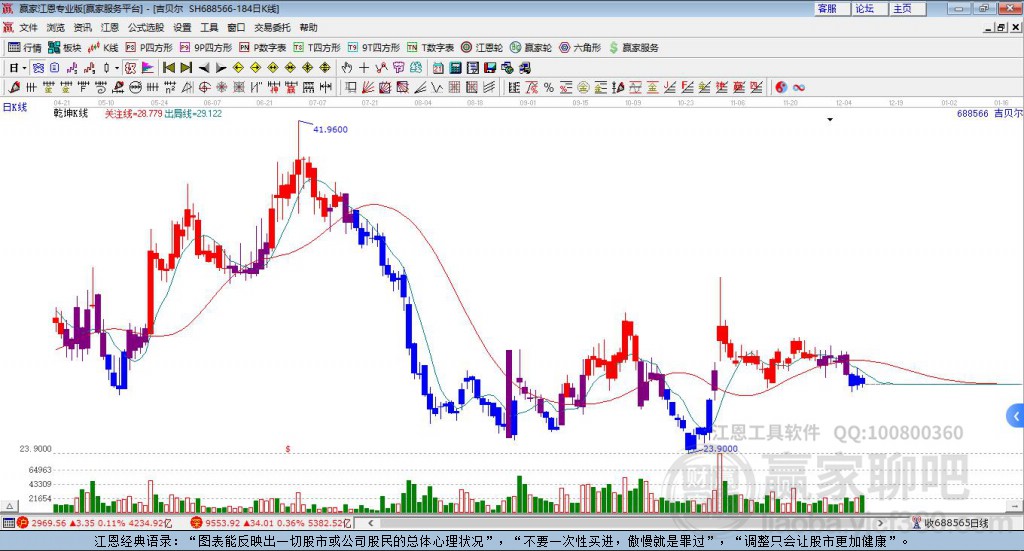Click the 41.9600 high price label
The image size is (1024, 551).
(330, 129)
